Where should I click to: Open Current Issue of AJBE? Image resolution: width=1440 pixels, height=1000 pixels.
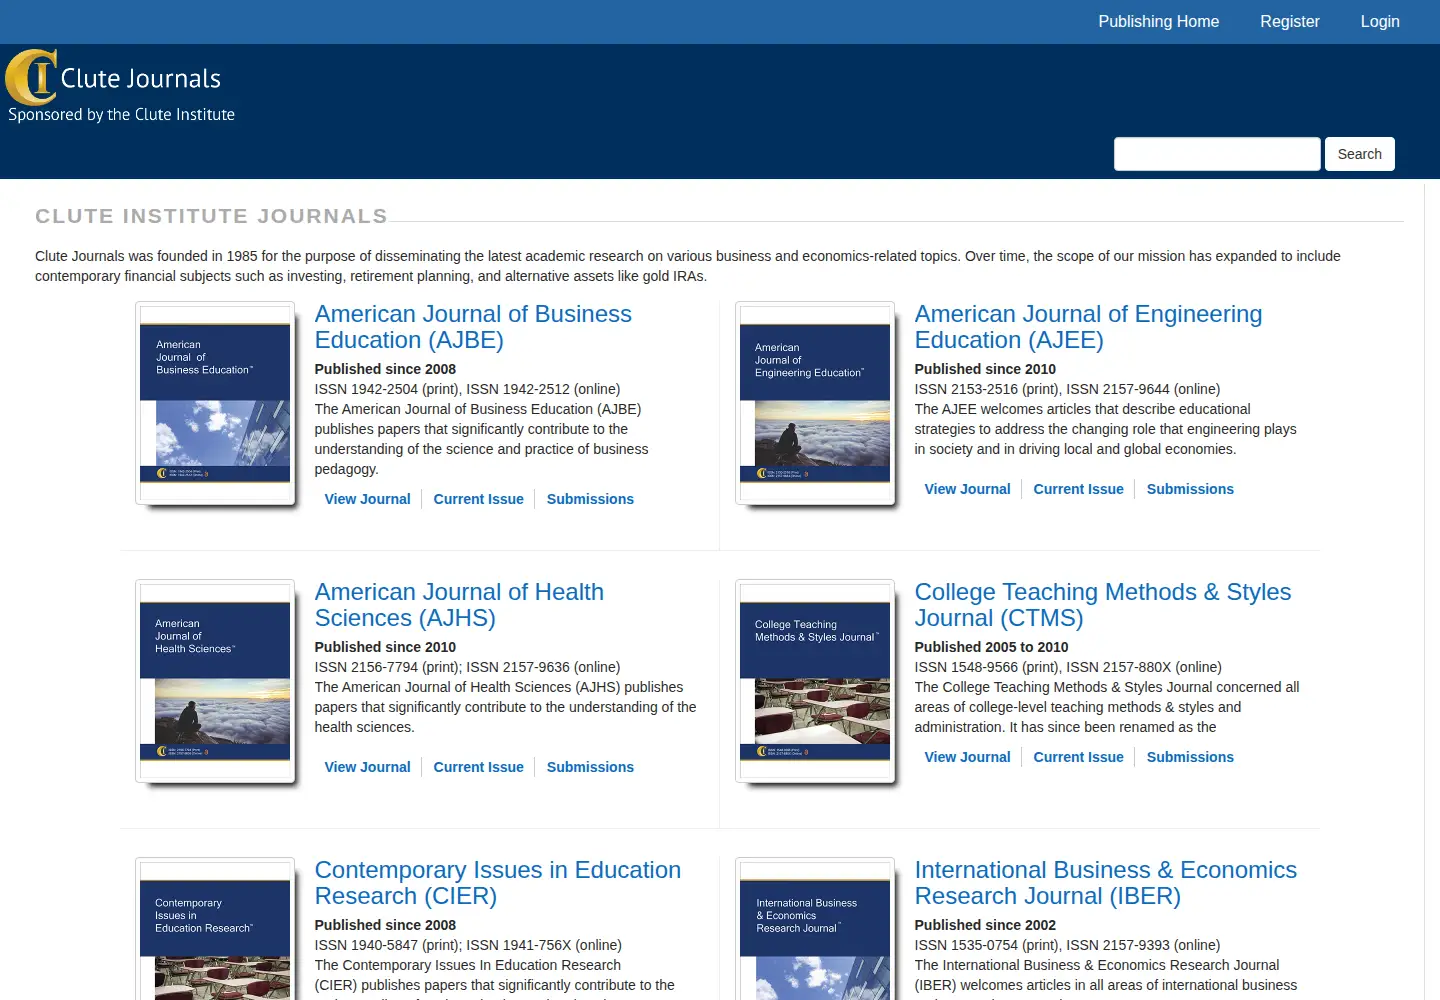478,499
